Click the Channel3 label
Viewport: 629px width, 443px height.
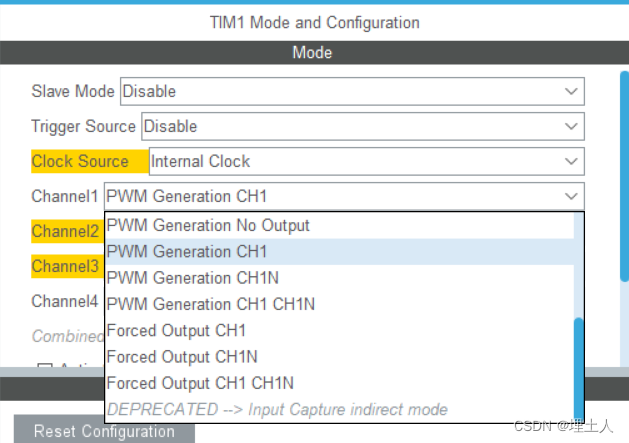[65, 266]
